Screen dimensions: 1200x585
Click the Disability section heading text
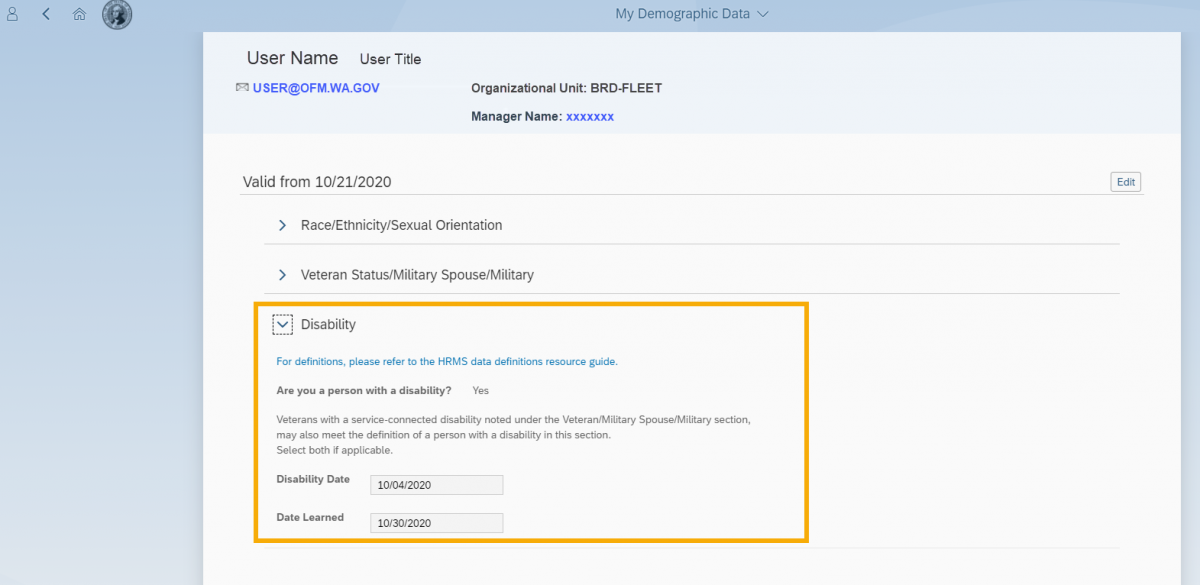pyautogui.click(x=328, y=324)
